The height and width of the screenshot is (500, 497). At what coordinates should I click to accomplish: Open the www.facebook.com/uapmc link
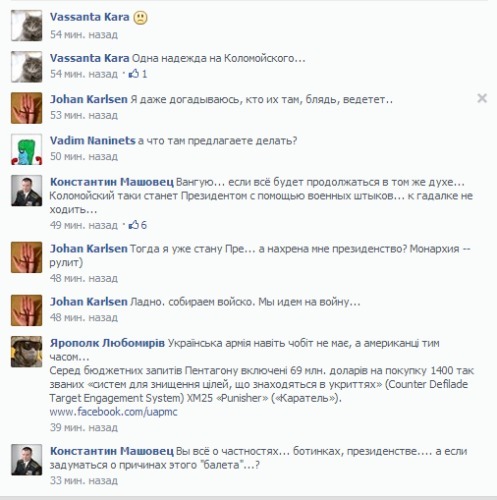[113, 412]
